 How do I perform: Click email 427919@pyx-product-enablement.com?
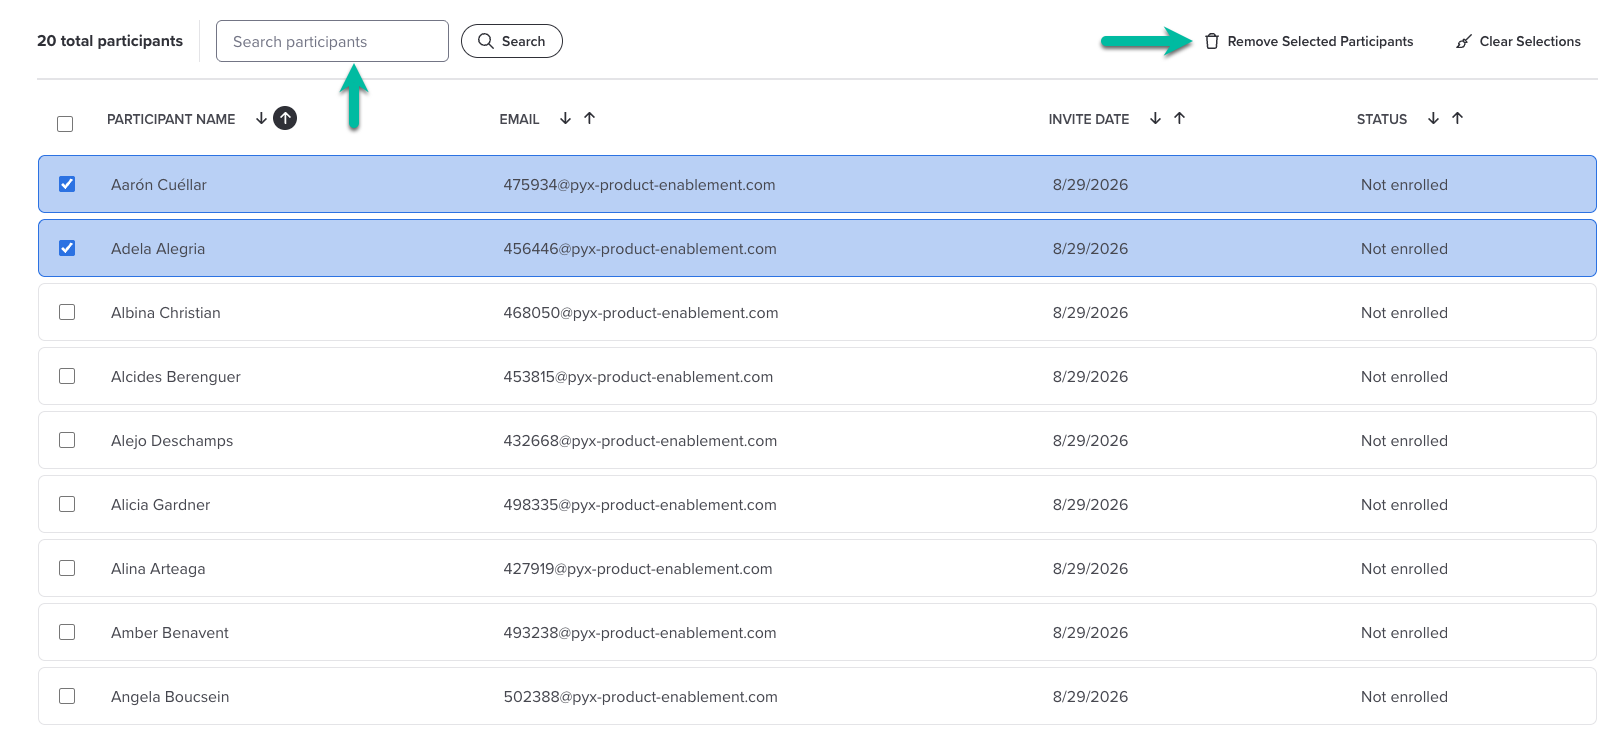tap(638, 569)
